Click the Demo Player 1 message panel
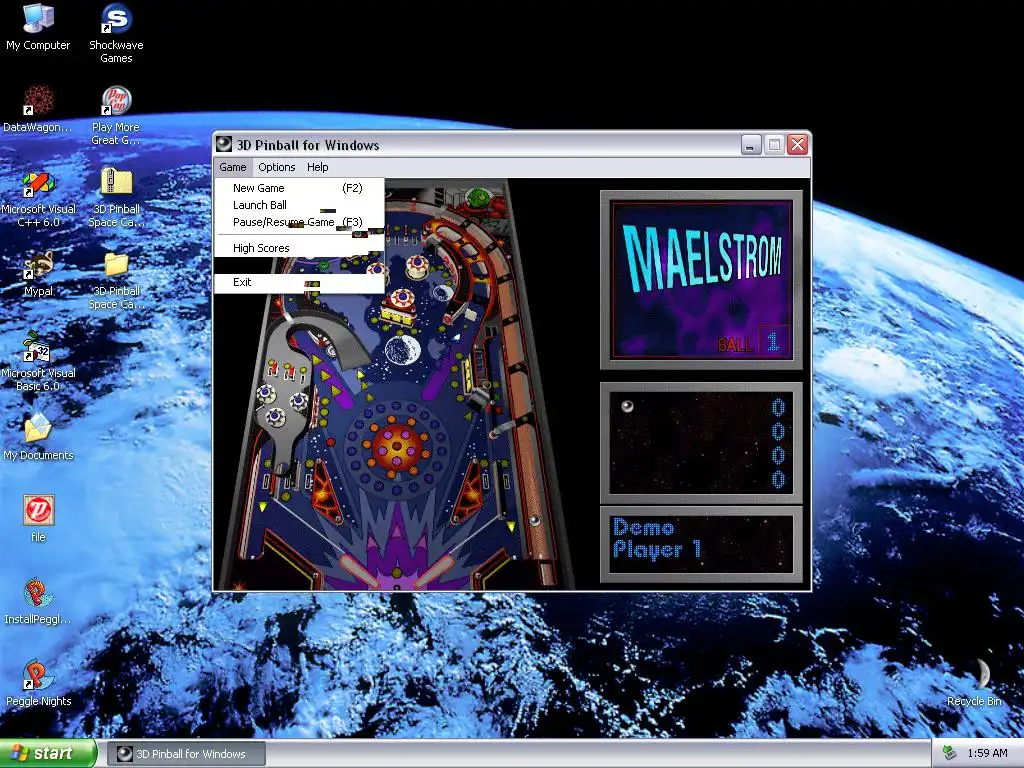This screenshot has width=1024, height=768. coord(701,544)
